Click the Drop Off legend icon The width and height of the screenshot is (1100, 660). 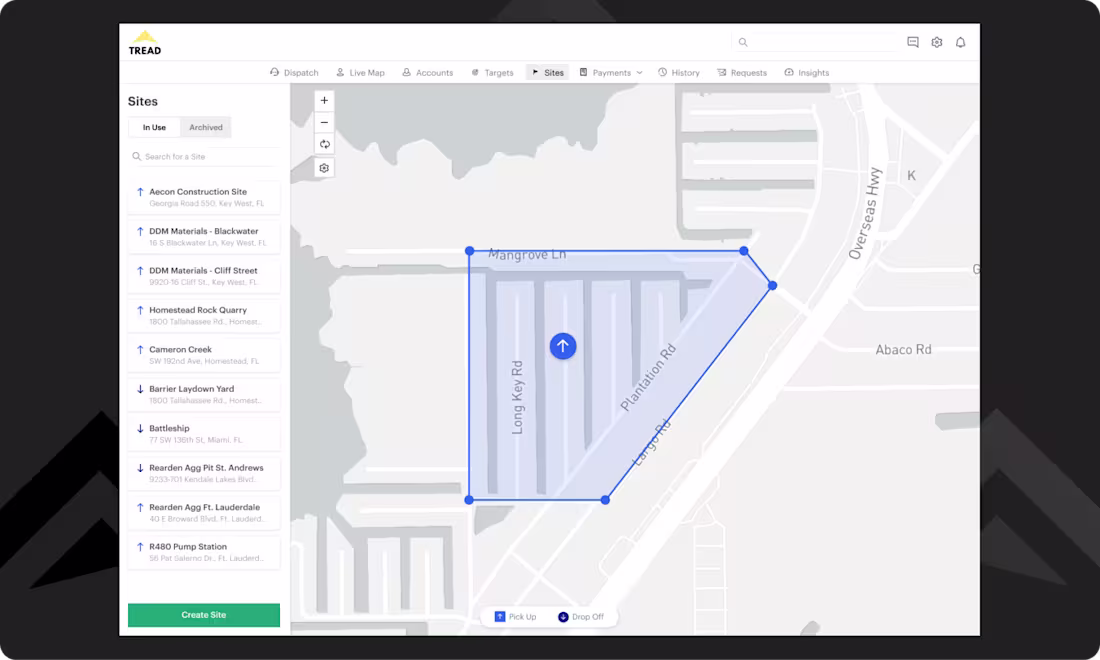(x=563, y=617)
